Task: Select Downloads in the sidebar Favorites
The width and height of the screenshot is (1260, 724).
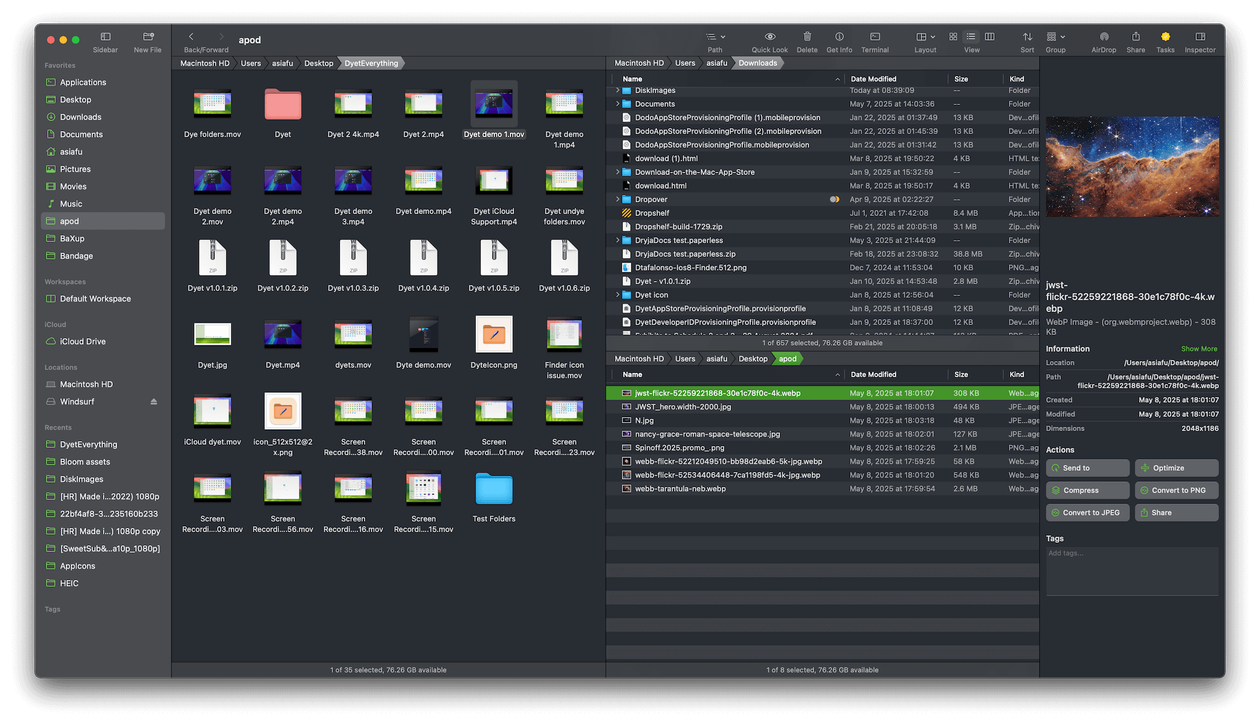Action: click(80, 117)
